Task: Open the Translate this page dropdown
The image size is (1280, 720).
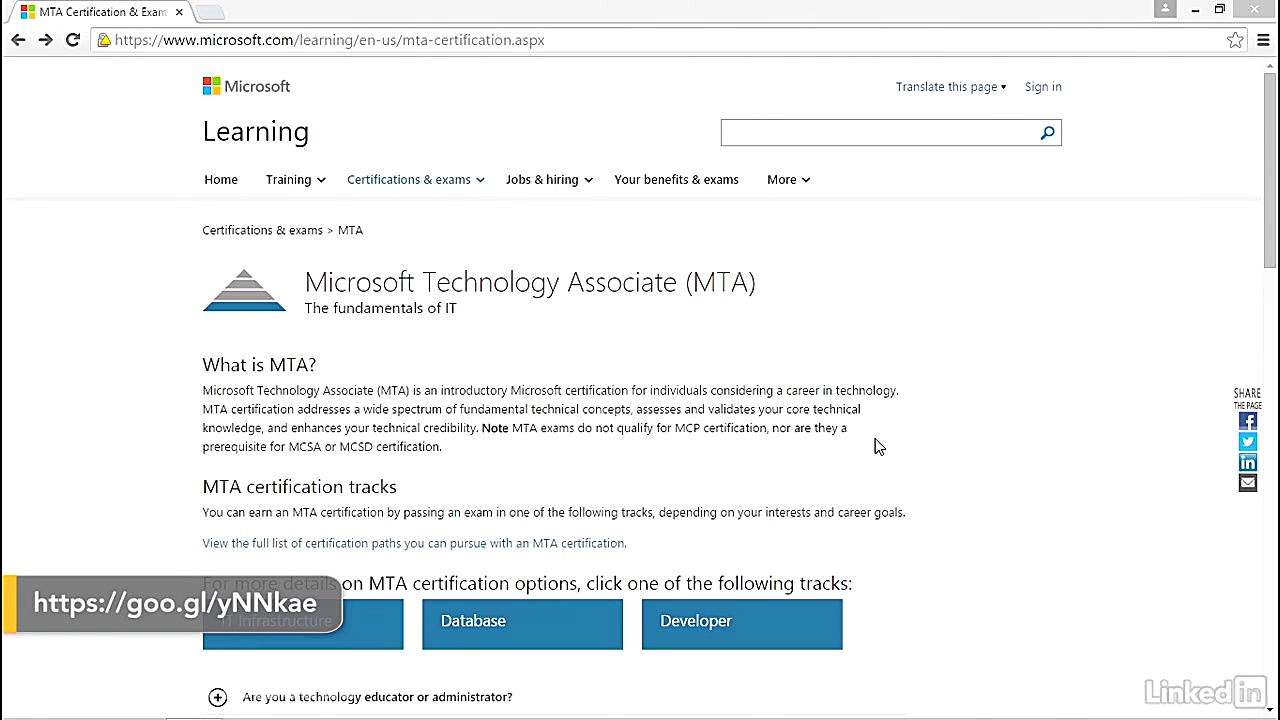Action: [x=950, y=87]
